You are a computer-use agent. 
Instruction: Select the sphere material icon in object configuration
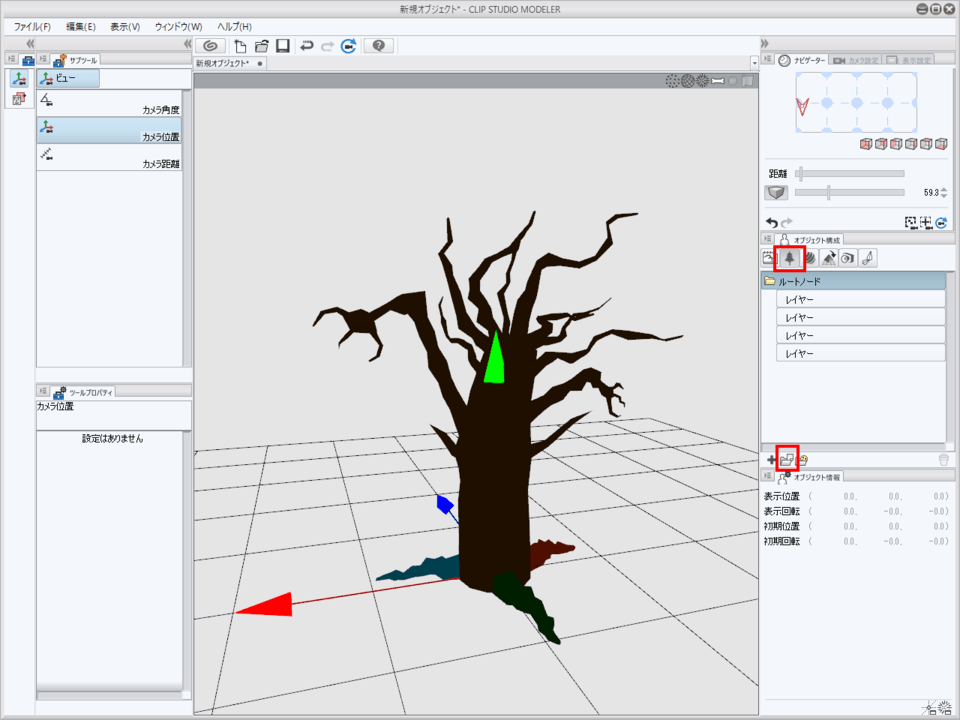pyautogui.click(x=809, y=258)
